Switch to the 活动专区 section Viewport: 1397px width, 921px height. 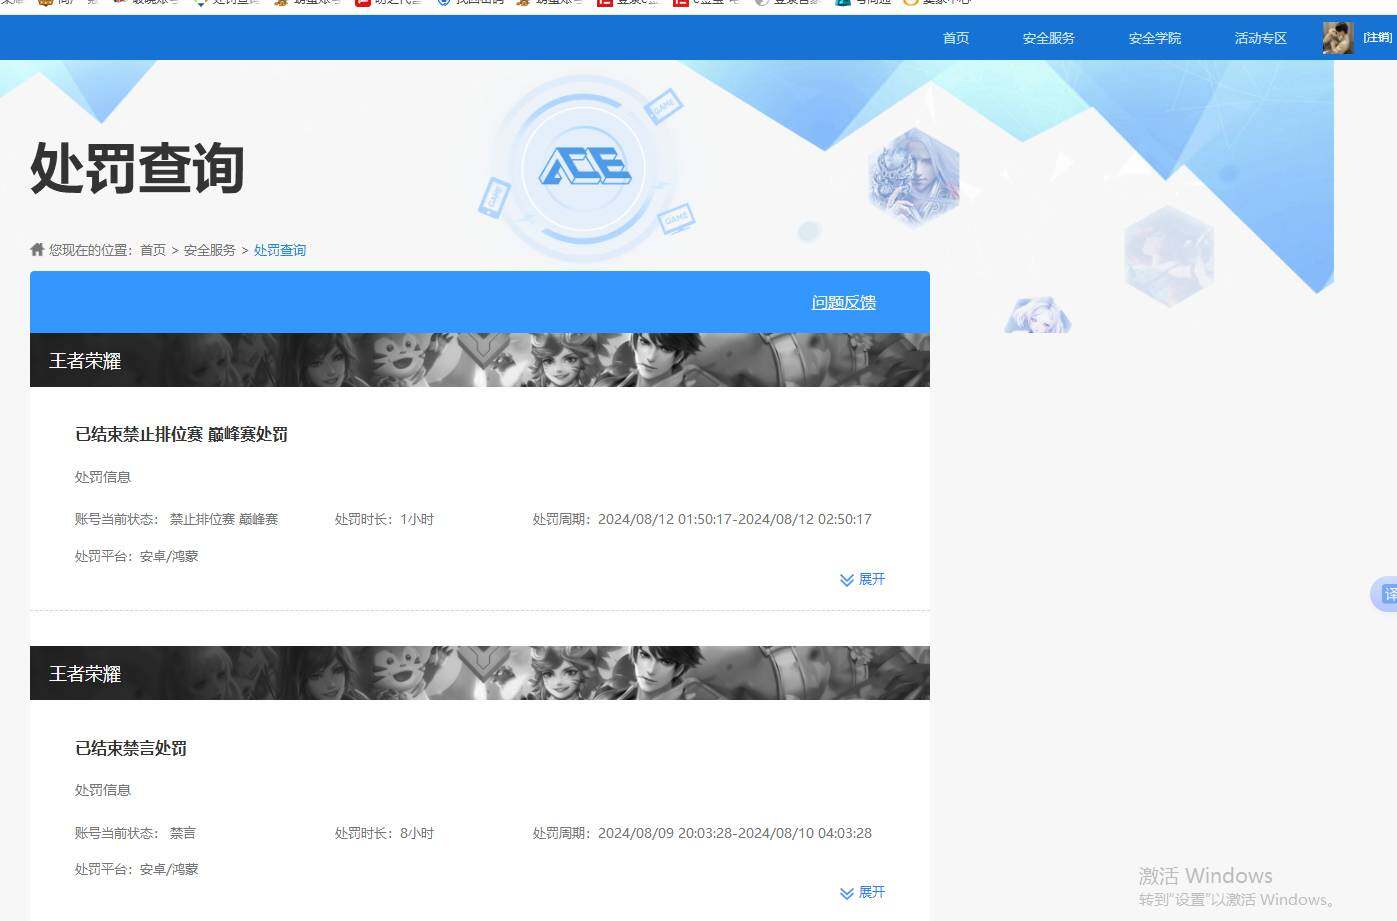[1259, 38]
